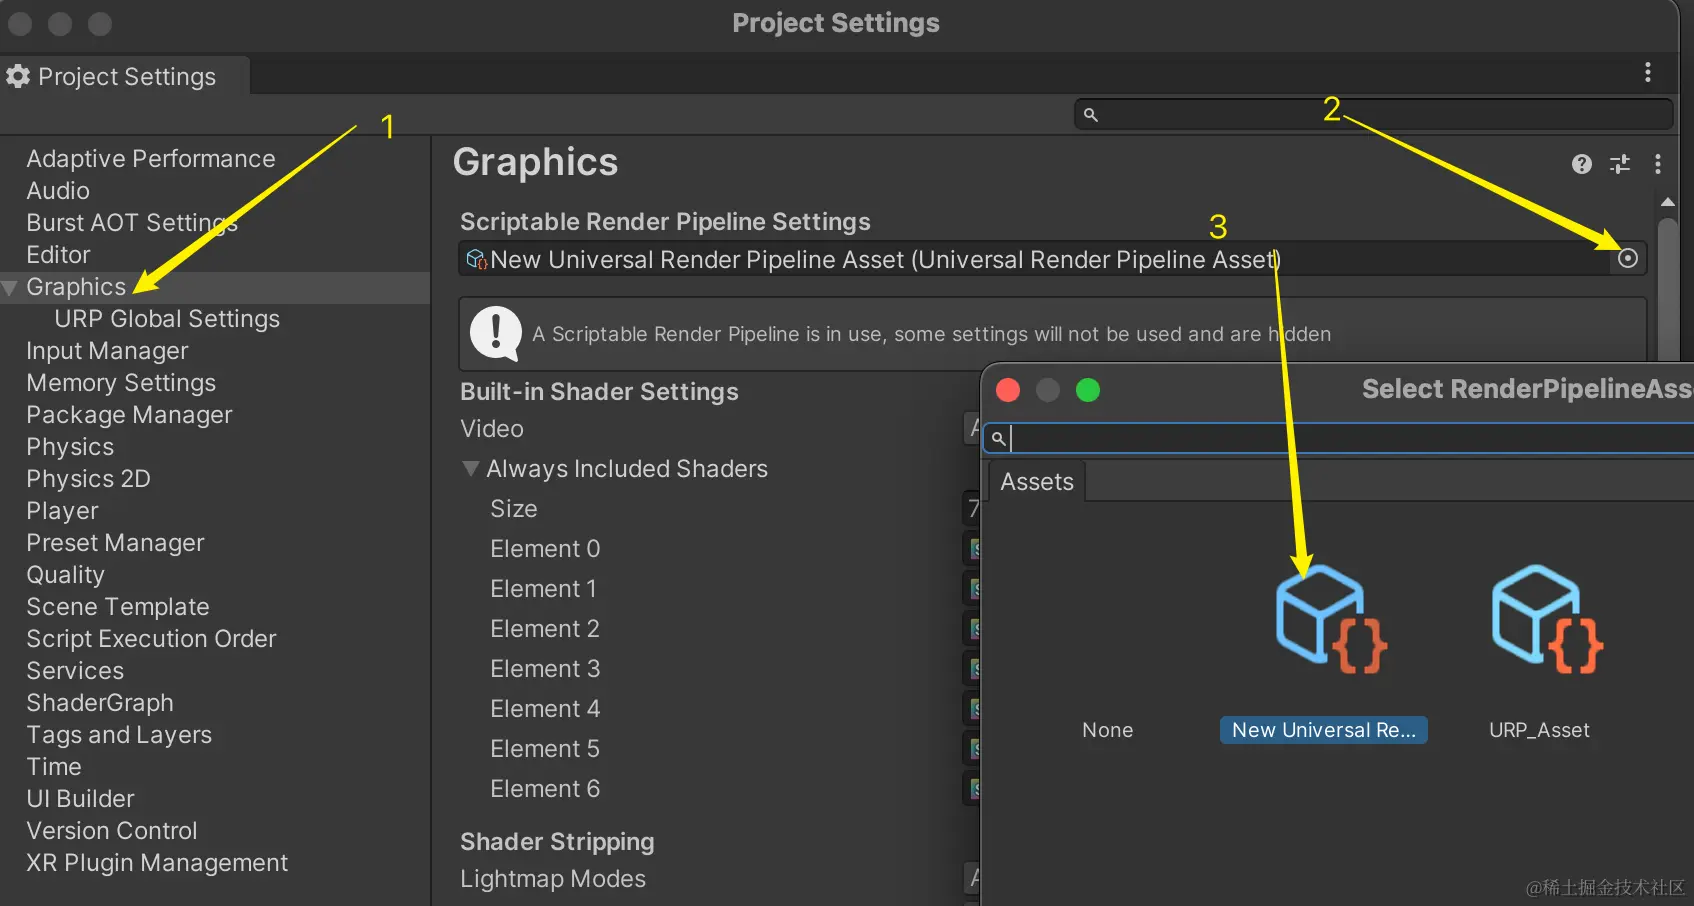This screenshot has width=1694, height=906.
Task: Select the New Universal Render asset icon
Action: [x=1329, y=620]
